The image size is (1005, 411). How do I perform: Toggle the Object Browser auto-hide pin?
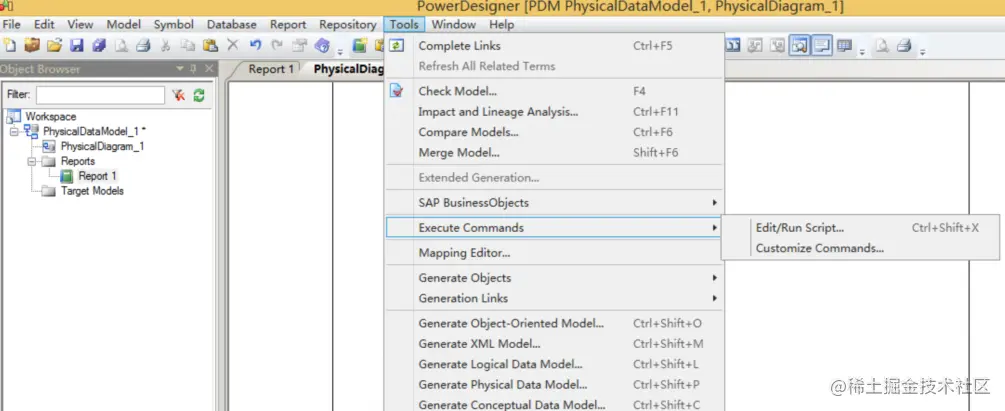coord(193,69)
